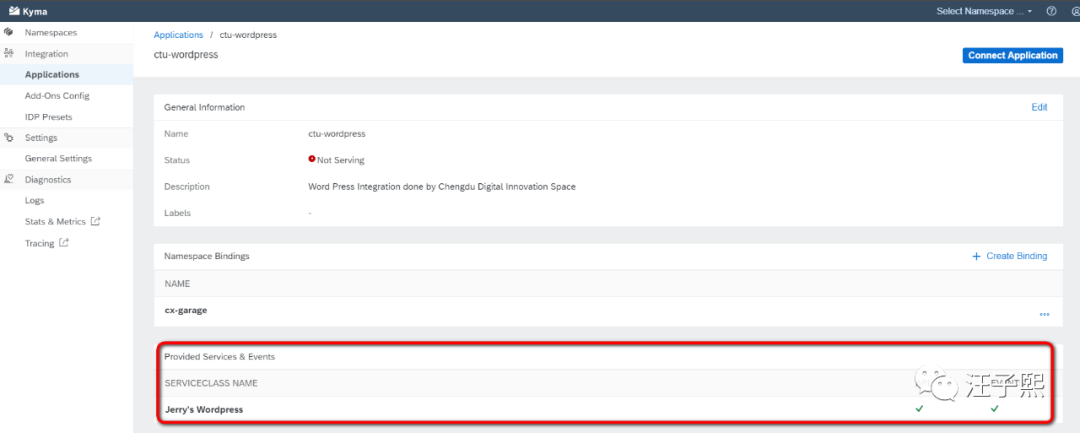Open the cx-garage namespace binding

pos(186,310)
